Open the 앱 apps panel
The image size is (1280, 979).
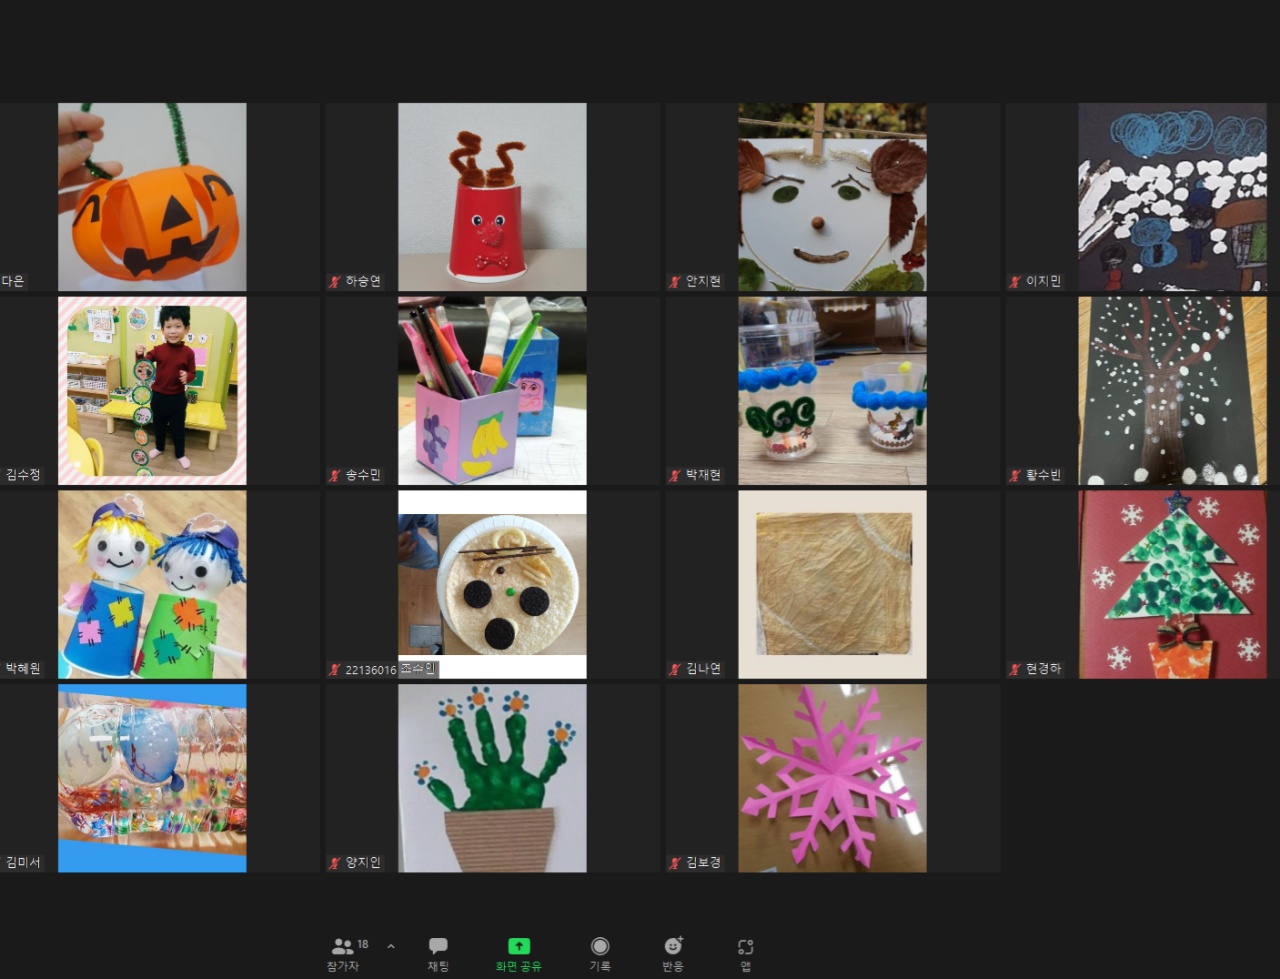(745, 954)
